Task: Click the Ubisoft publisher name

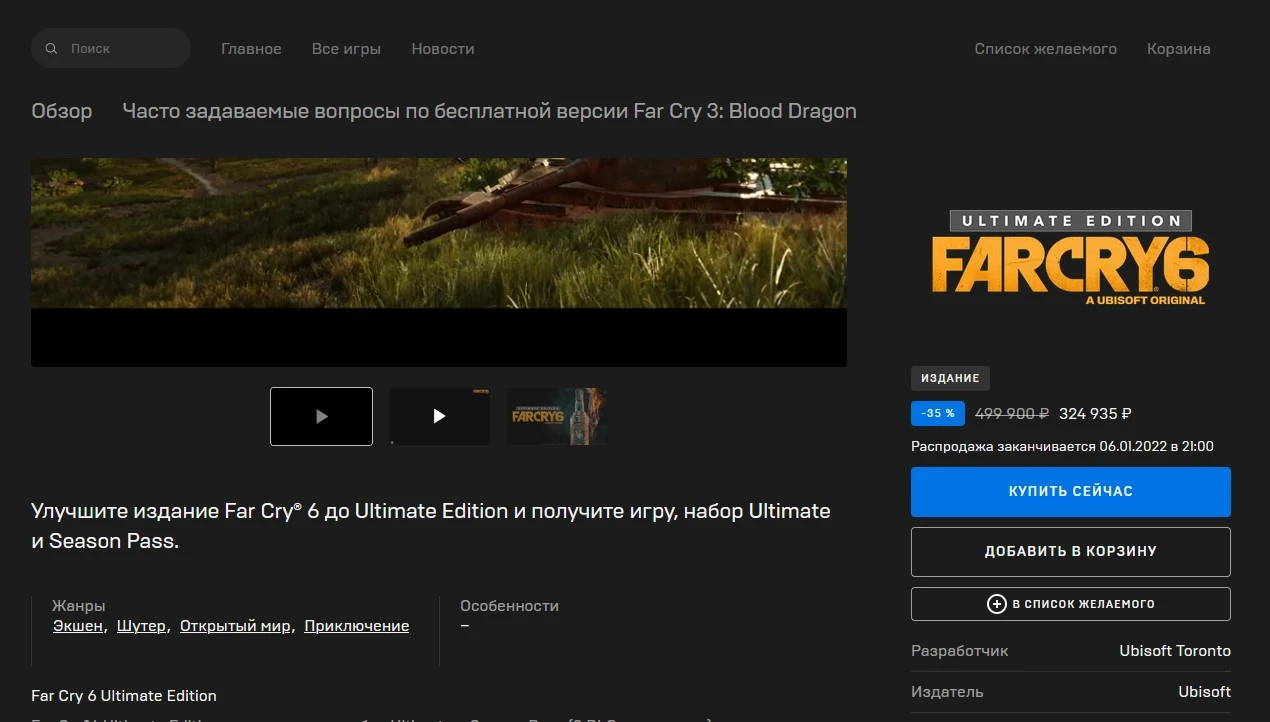Action: 1204,692
